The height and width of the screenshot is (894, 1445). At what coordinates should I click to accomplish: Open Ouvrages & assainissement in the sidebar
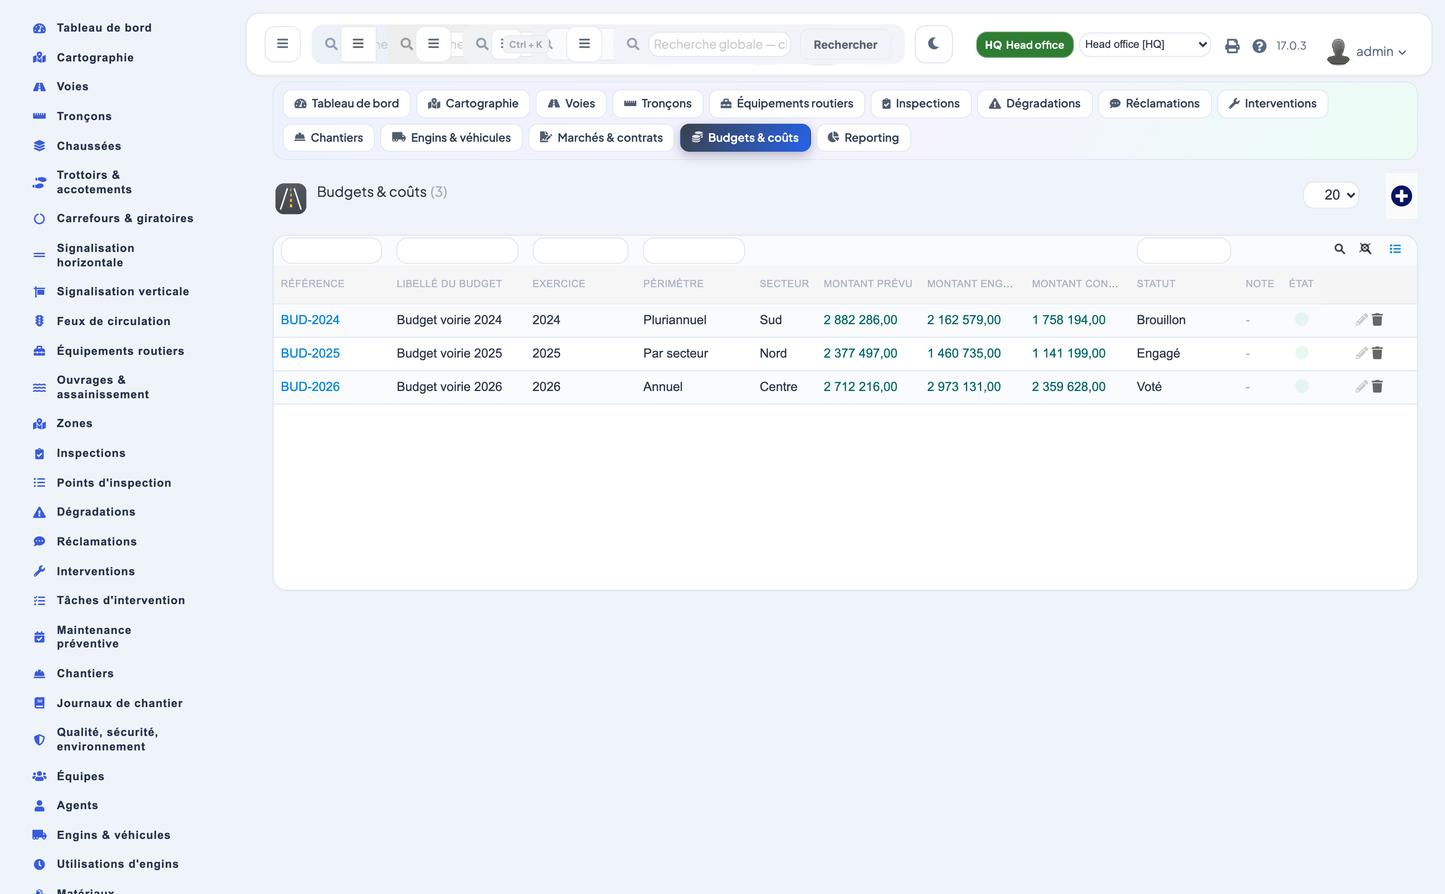click(x=103, y=387)
